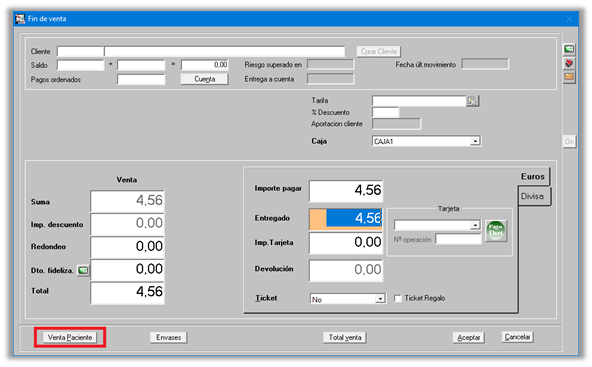Open the Caja dropdown showing CAJA1
Image resolution: width=592 pixels, height=367 pixels.
[x=426, y=141]
